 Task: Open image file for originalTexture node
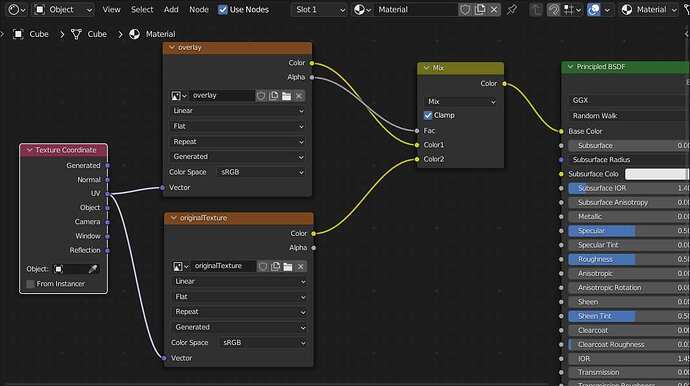click(x=288, y=266)
